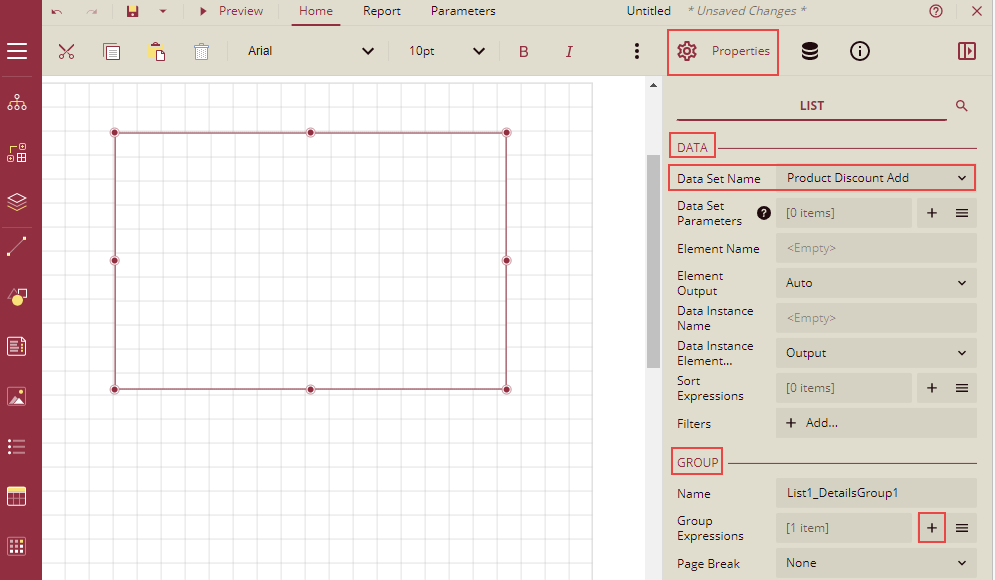Copy the selected item
This screenshot has height=580, width=995.
[112, 51]
